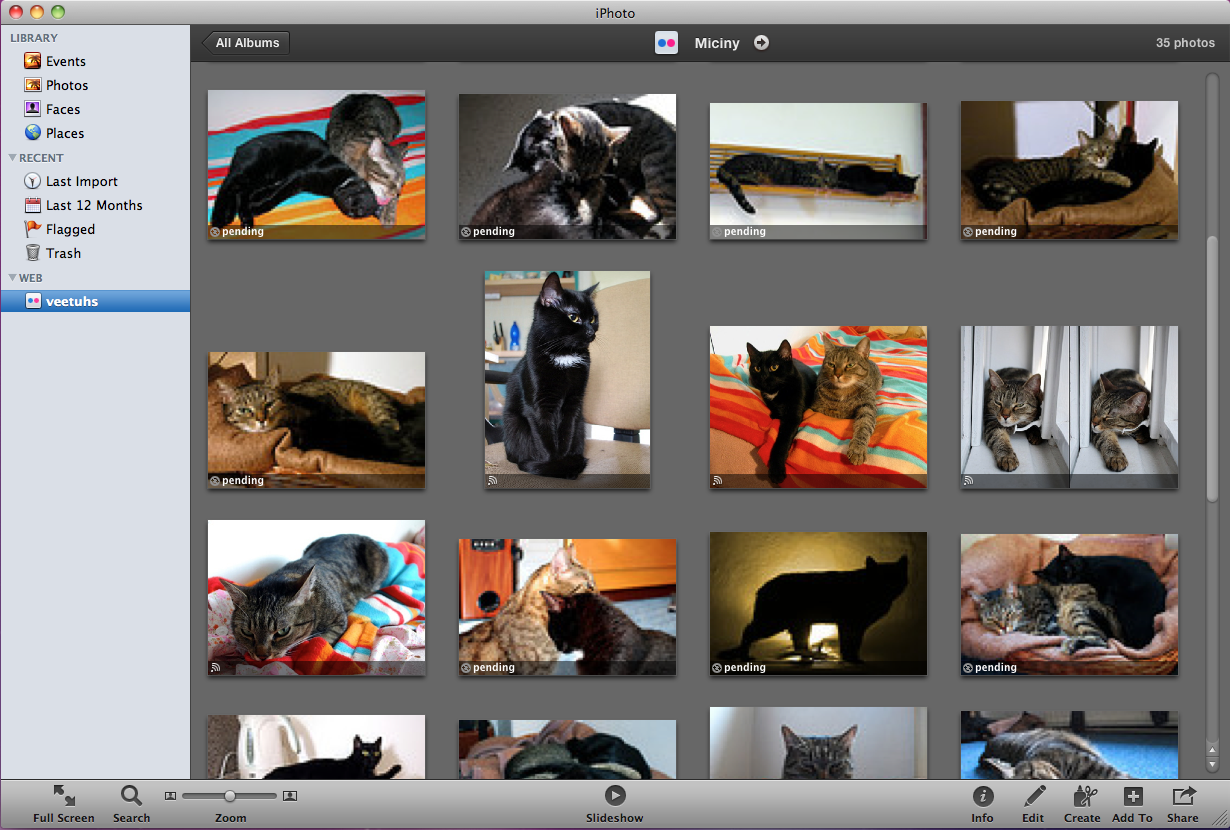1230x830 pixels.
Task: Collapse the RECENT section triangle
Action: 13,158
